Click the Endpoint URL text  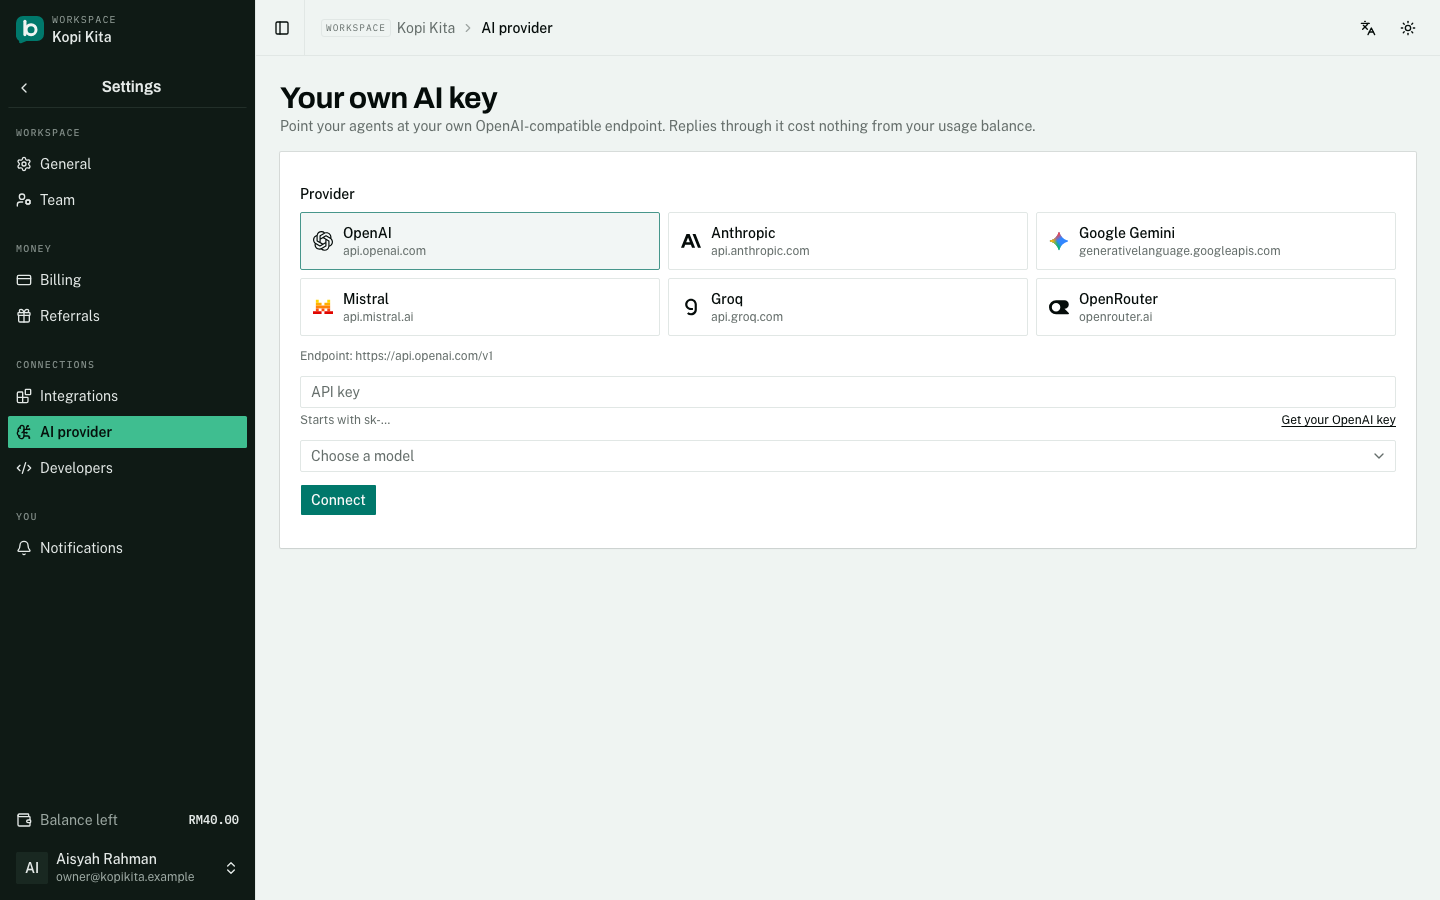[x=396, y=356]
